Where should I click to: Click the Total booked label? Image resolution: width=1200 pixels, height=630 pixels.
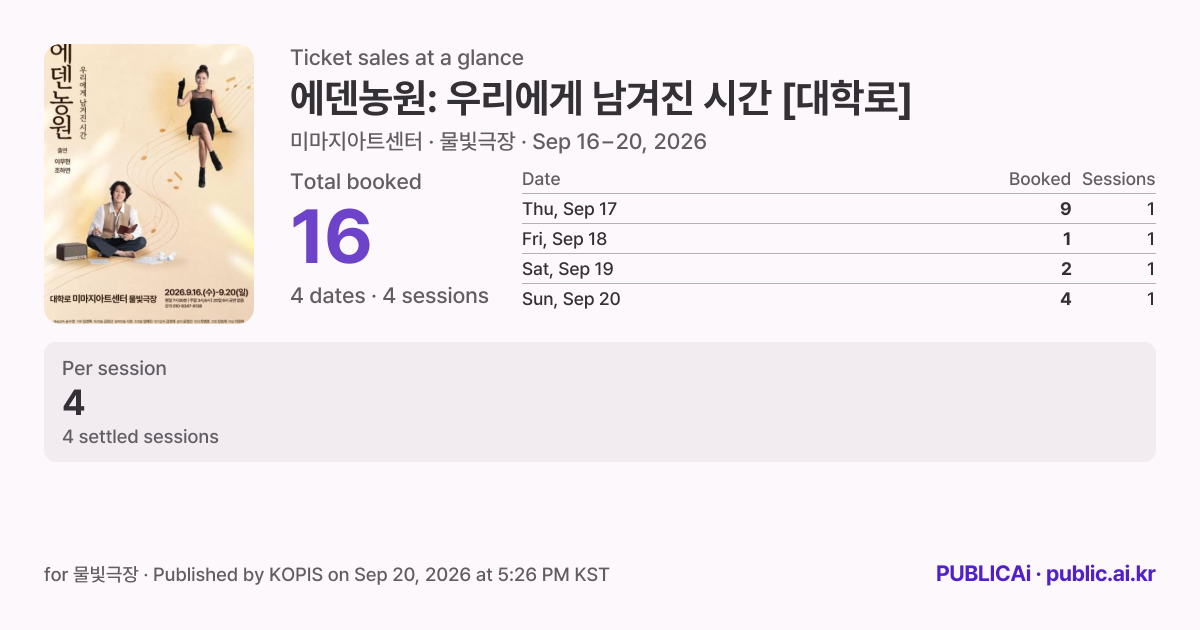click(356, 182)
